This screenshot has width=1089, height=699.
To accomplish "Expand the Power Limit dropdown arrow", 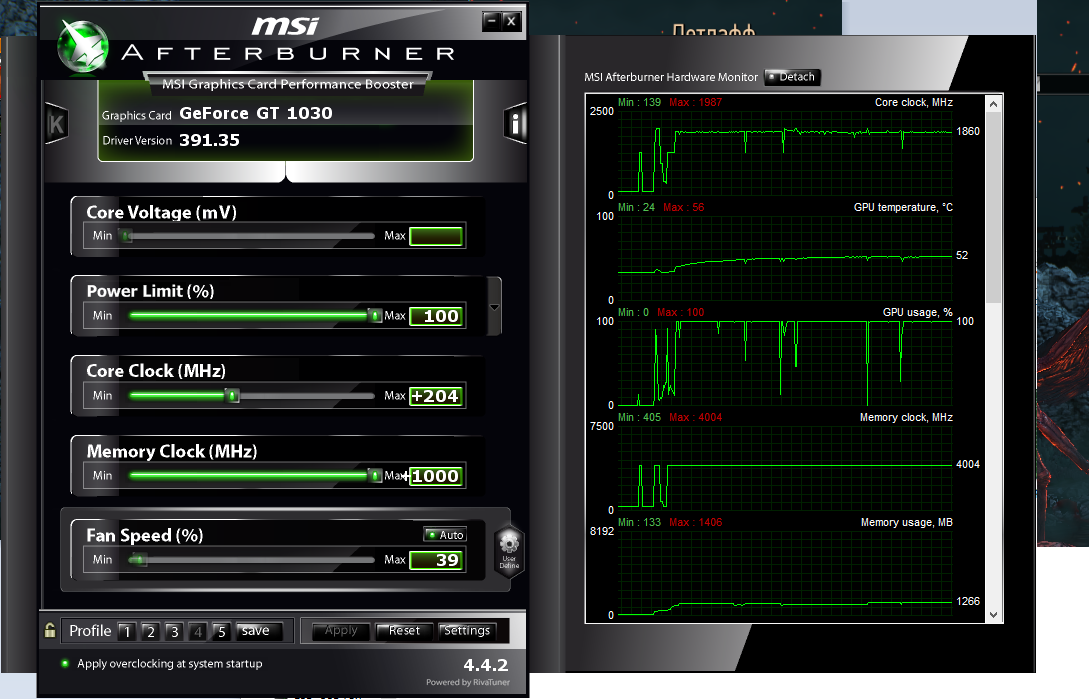I will [x=494, y=307].
